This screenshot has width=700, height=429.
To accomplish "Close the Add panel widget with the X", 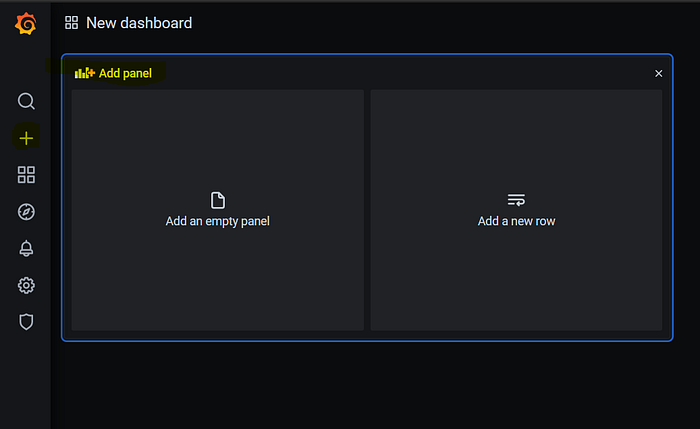I will coord(658,74).
